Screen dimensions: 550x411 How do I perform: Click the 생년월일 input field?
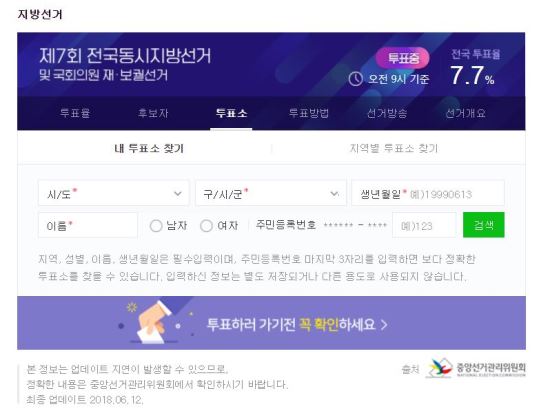[x=428, y=193]
